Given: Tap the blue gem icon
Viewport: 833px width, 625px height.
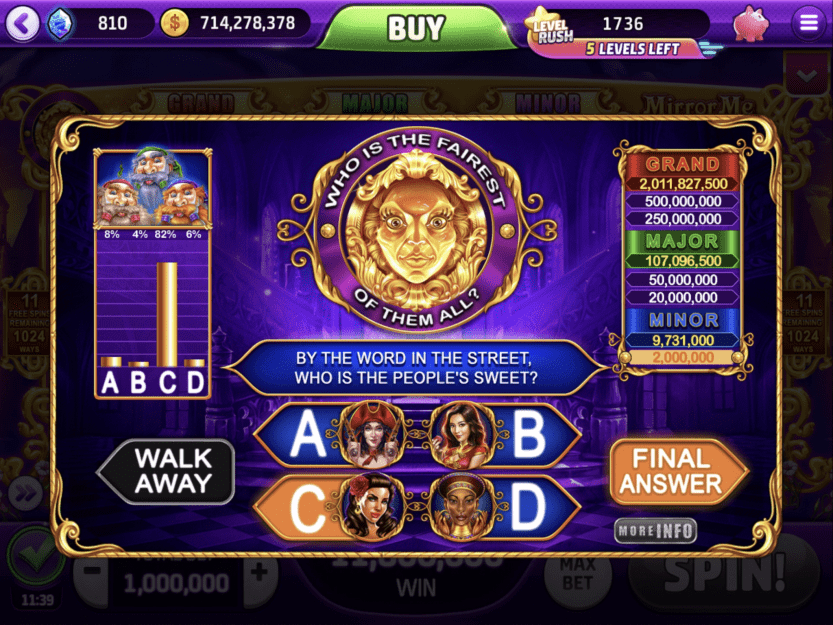Looking at the screenshot, I should tap(60, 23).
